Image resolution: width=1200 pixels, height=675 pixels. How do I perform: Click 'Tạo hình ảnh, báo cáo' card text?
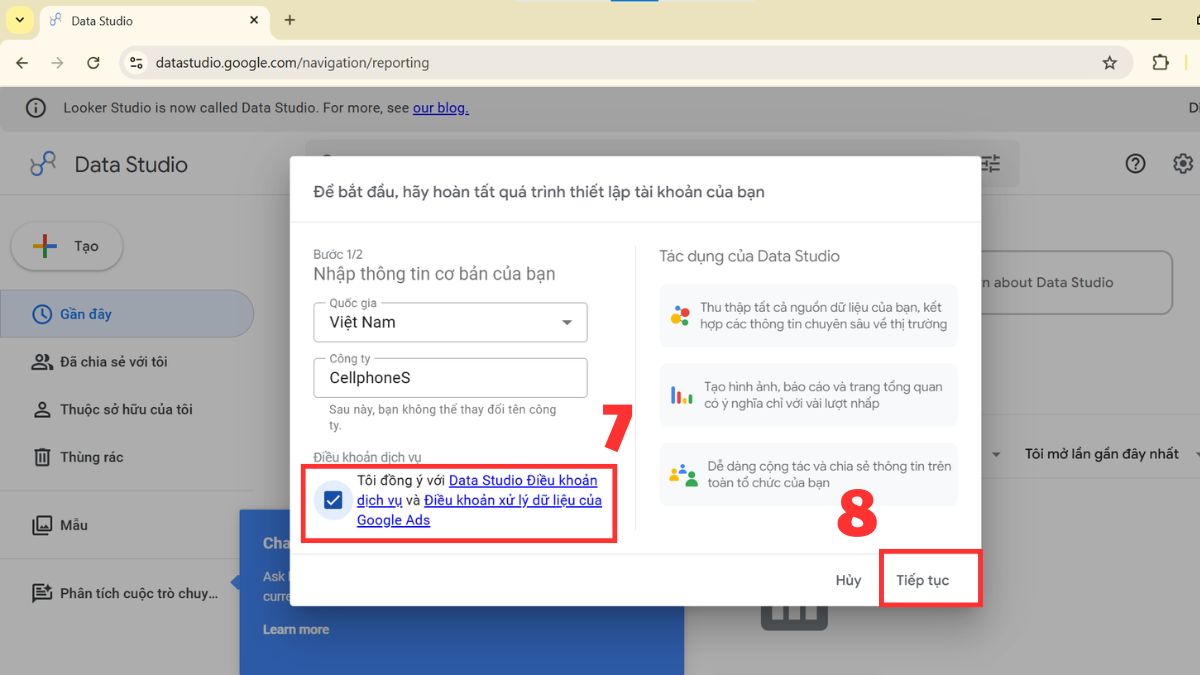(823, 395)
